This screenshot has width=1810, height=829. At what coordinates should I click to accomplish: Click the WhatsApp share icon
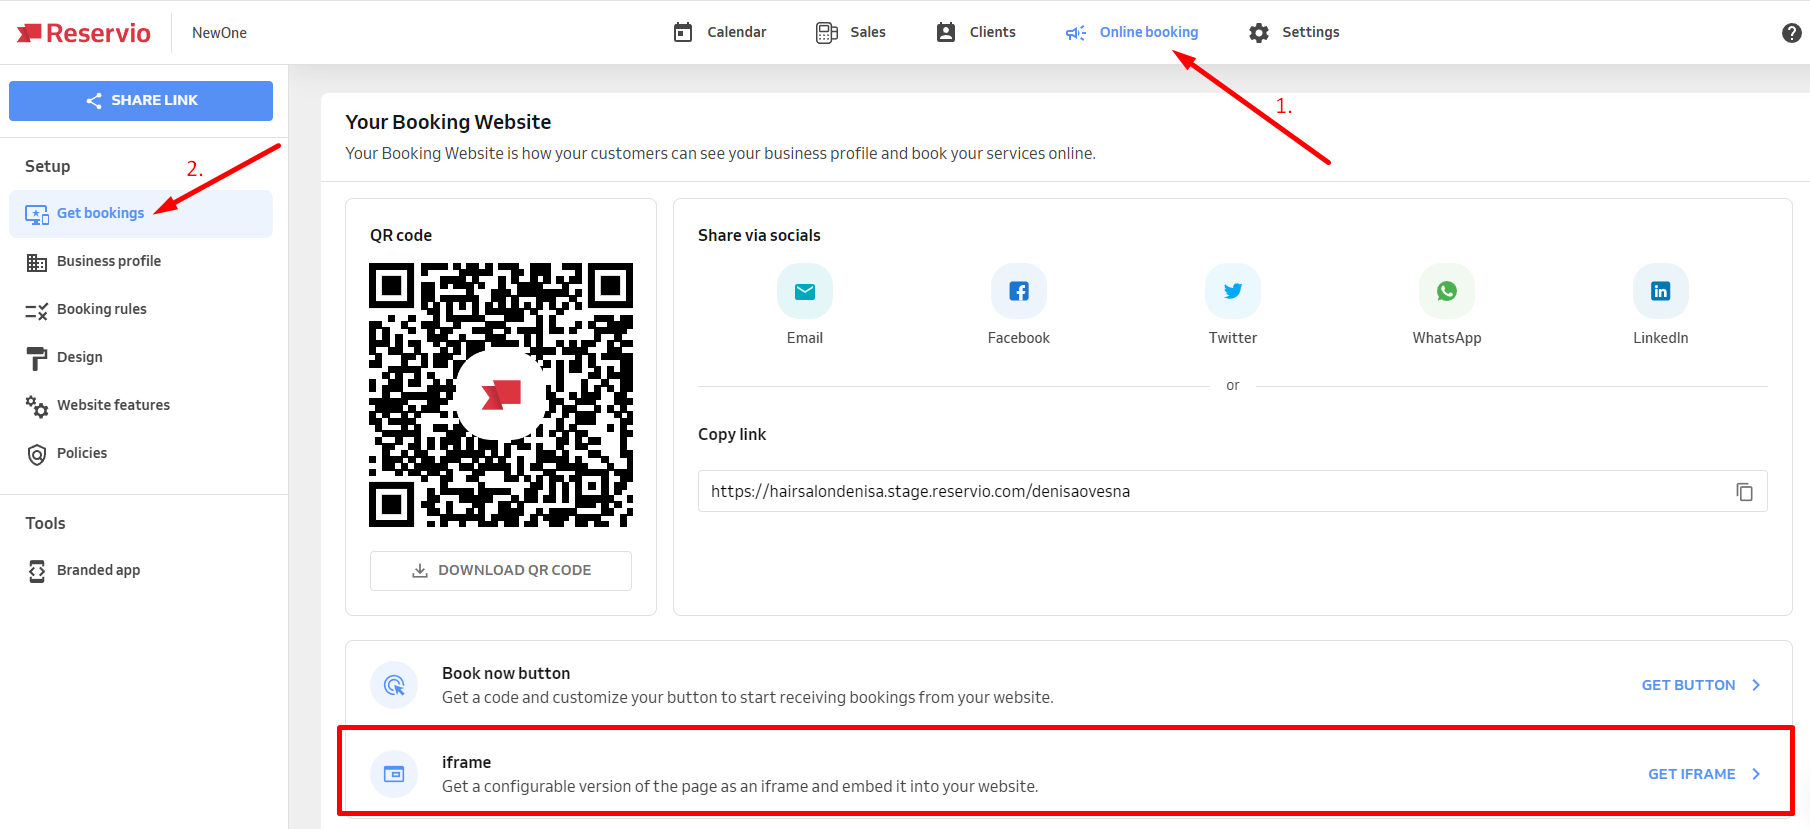coord(1446,291)
